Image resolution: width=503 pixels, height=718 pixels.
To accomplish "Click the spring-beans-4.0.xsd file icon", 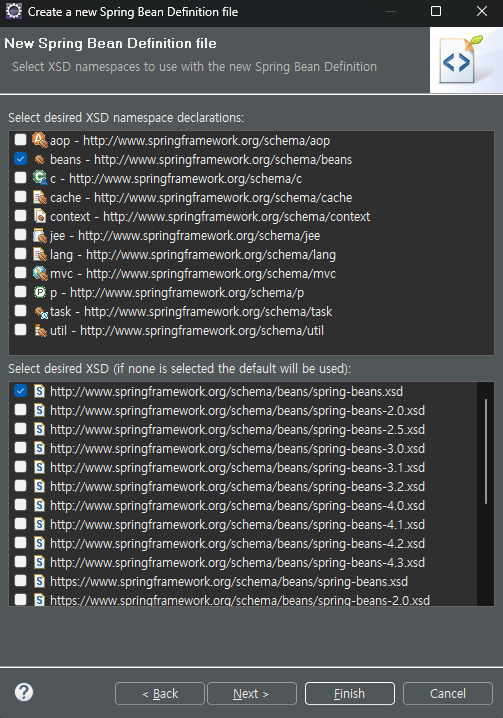I will (x=40, y=505).
